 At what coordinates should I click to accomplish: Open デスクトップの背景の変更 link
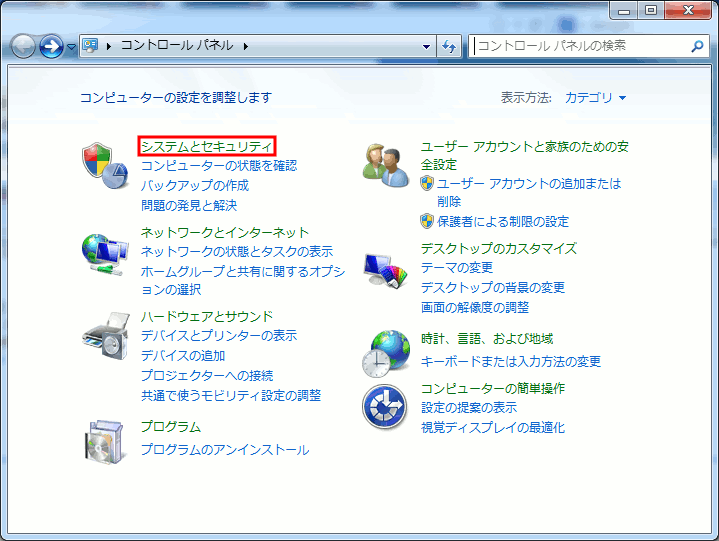coord(492,287)
